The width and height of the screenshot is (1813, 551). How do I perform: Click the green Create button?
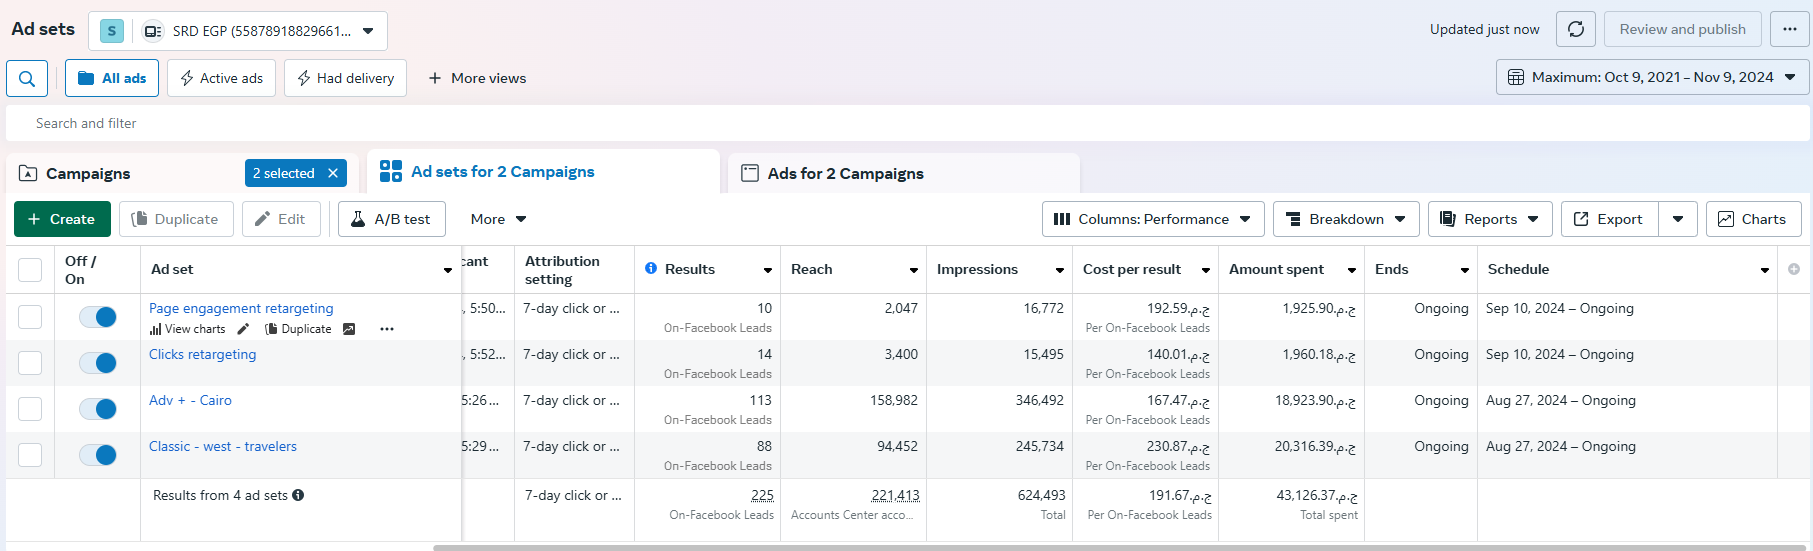[62, 219]
